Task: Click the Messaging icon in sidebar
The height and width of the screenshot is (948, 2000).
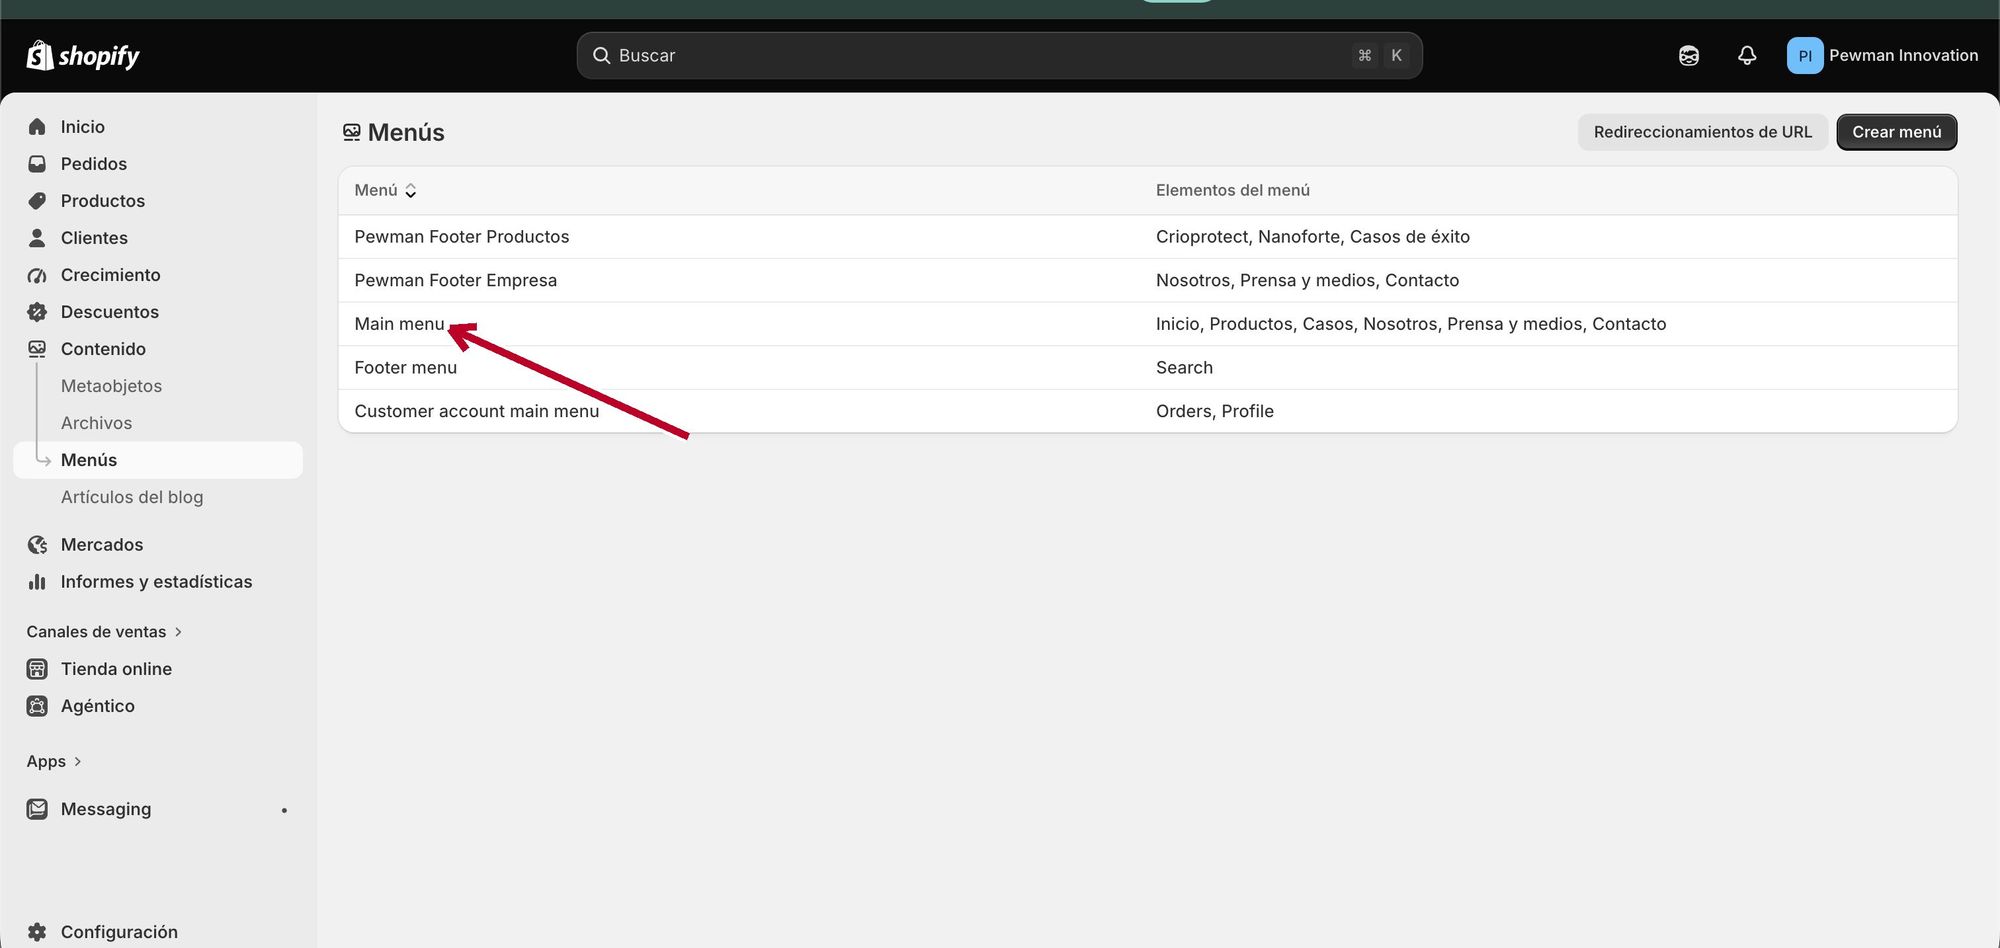Action: [37, 809]
